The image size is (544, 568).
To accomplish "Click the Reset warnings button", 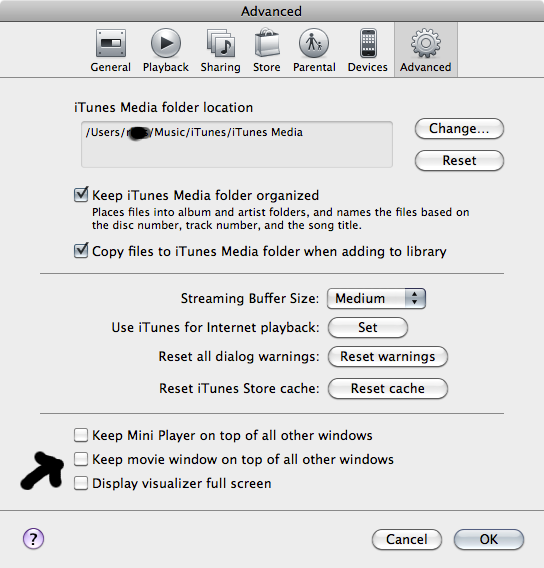I will coord(388,356).
